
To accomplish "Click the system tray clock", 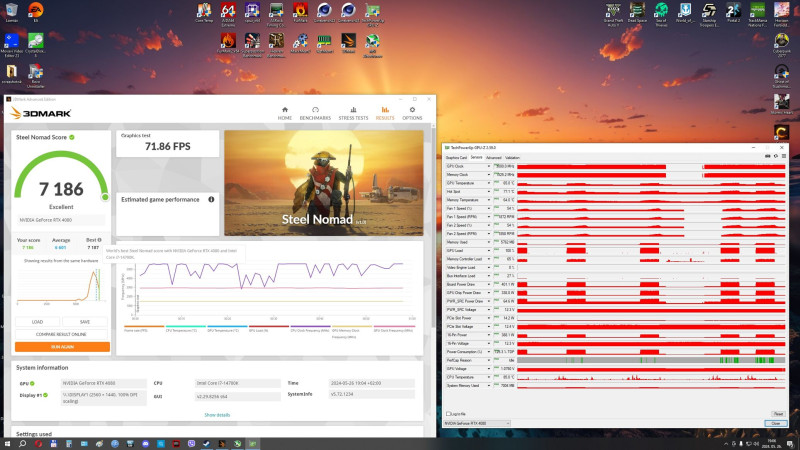I will click(771, 444).
